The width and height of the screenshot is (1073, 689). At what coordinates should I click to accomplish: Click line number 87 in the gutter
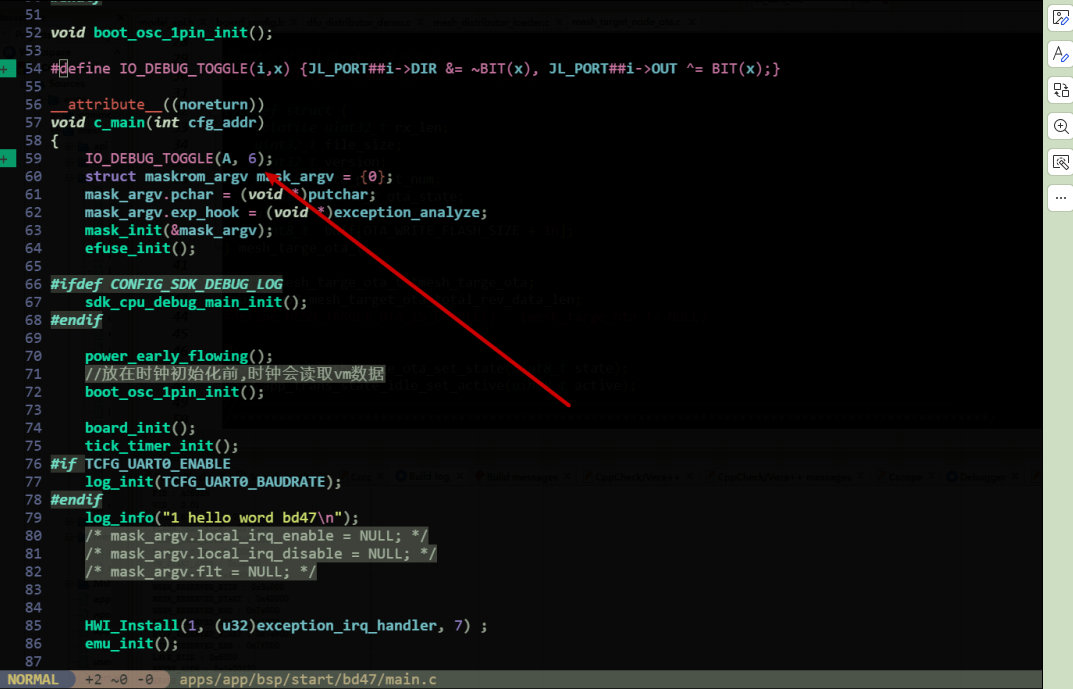(x=34, y=662)
